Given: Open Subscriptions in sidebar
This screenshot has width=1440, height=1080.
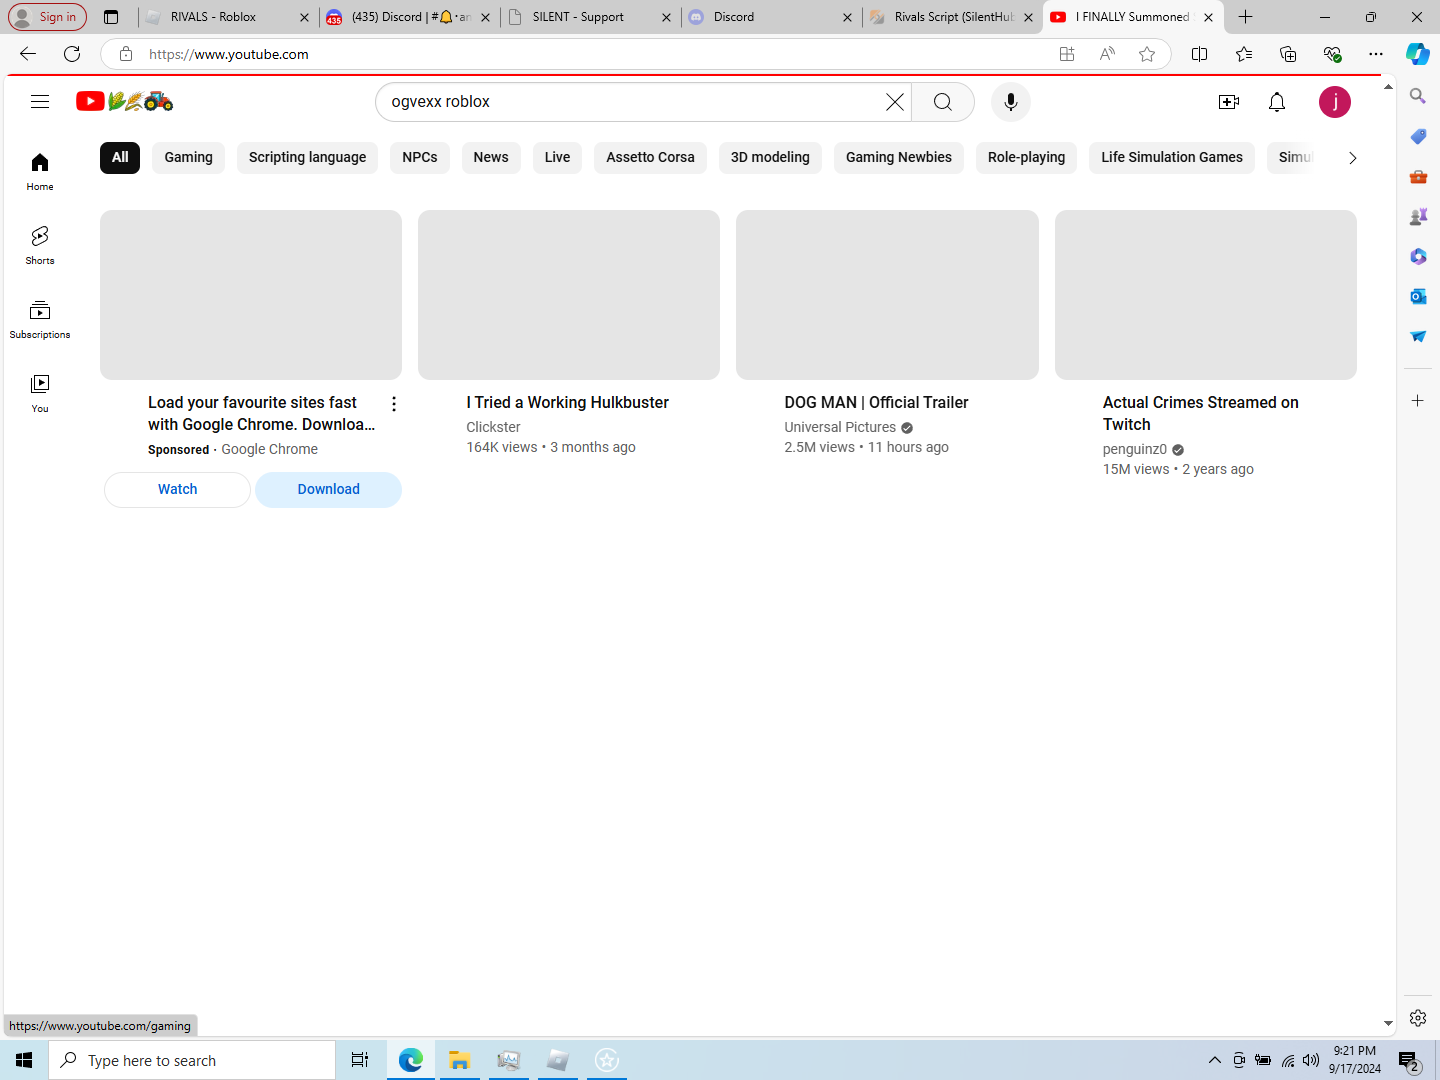Looking at the screenshot, I should pyautogui.click(x=40, y=320).
